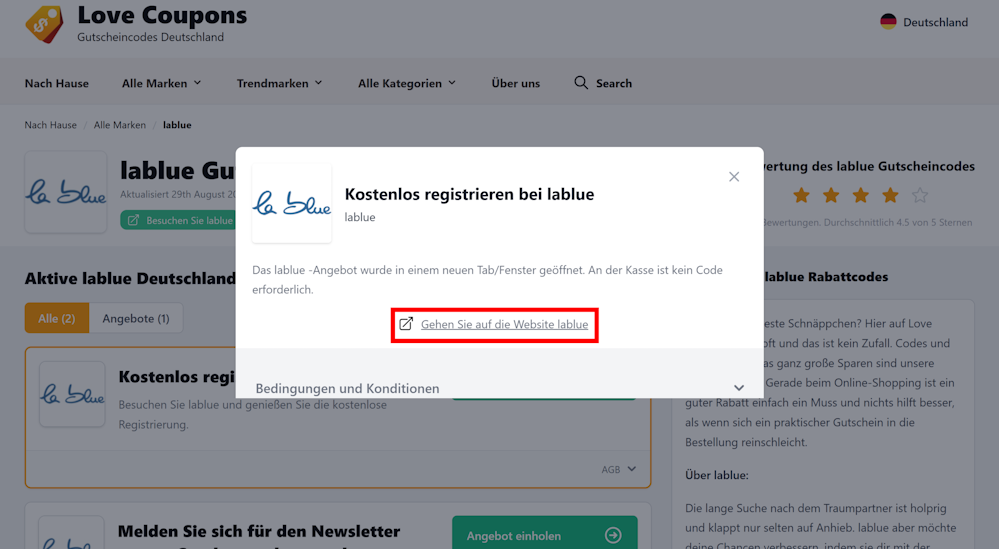Click Nach Hause breadcrumb link
Screen dimensions: 999x549
50,125
